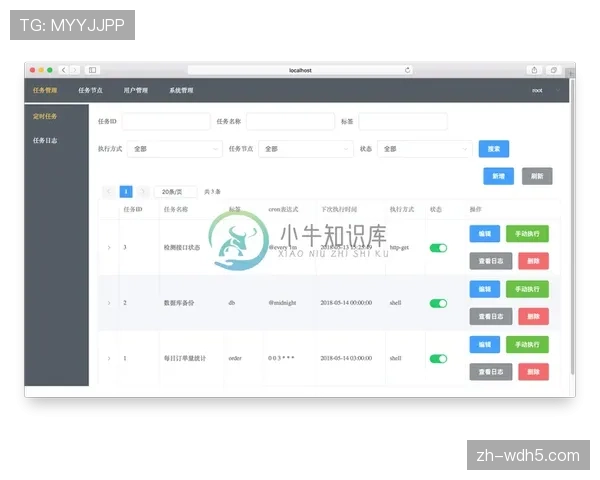Toggle status switch for 每日订单量统计

pos(438,359)
